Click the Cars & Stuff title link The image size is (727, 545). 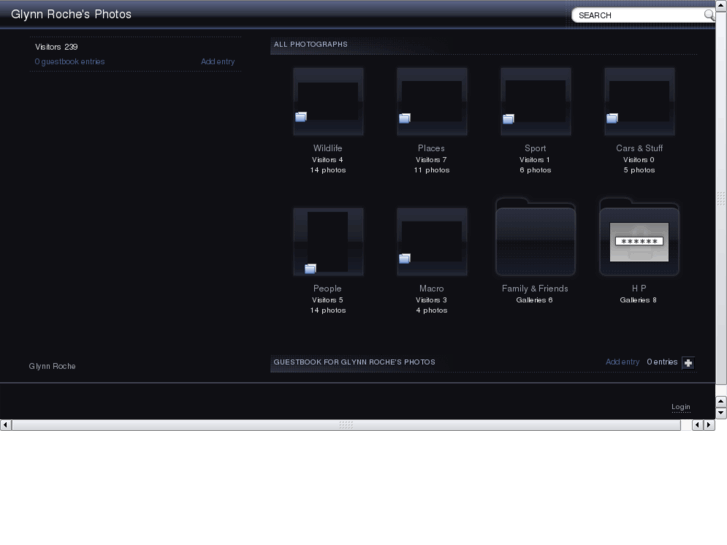pos(639,148)
